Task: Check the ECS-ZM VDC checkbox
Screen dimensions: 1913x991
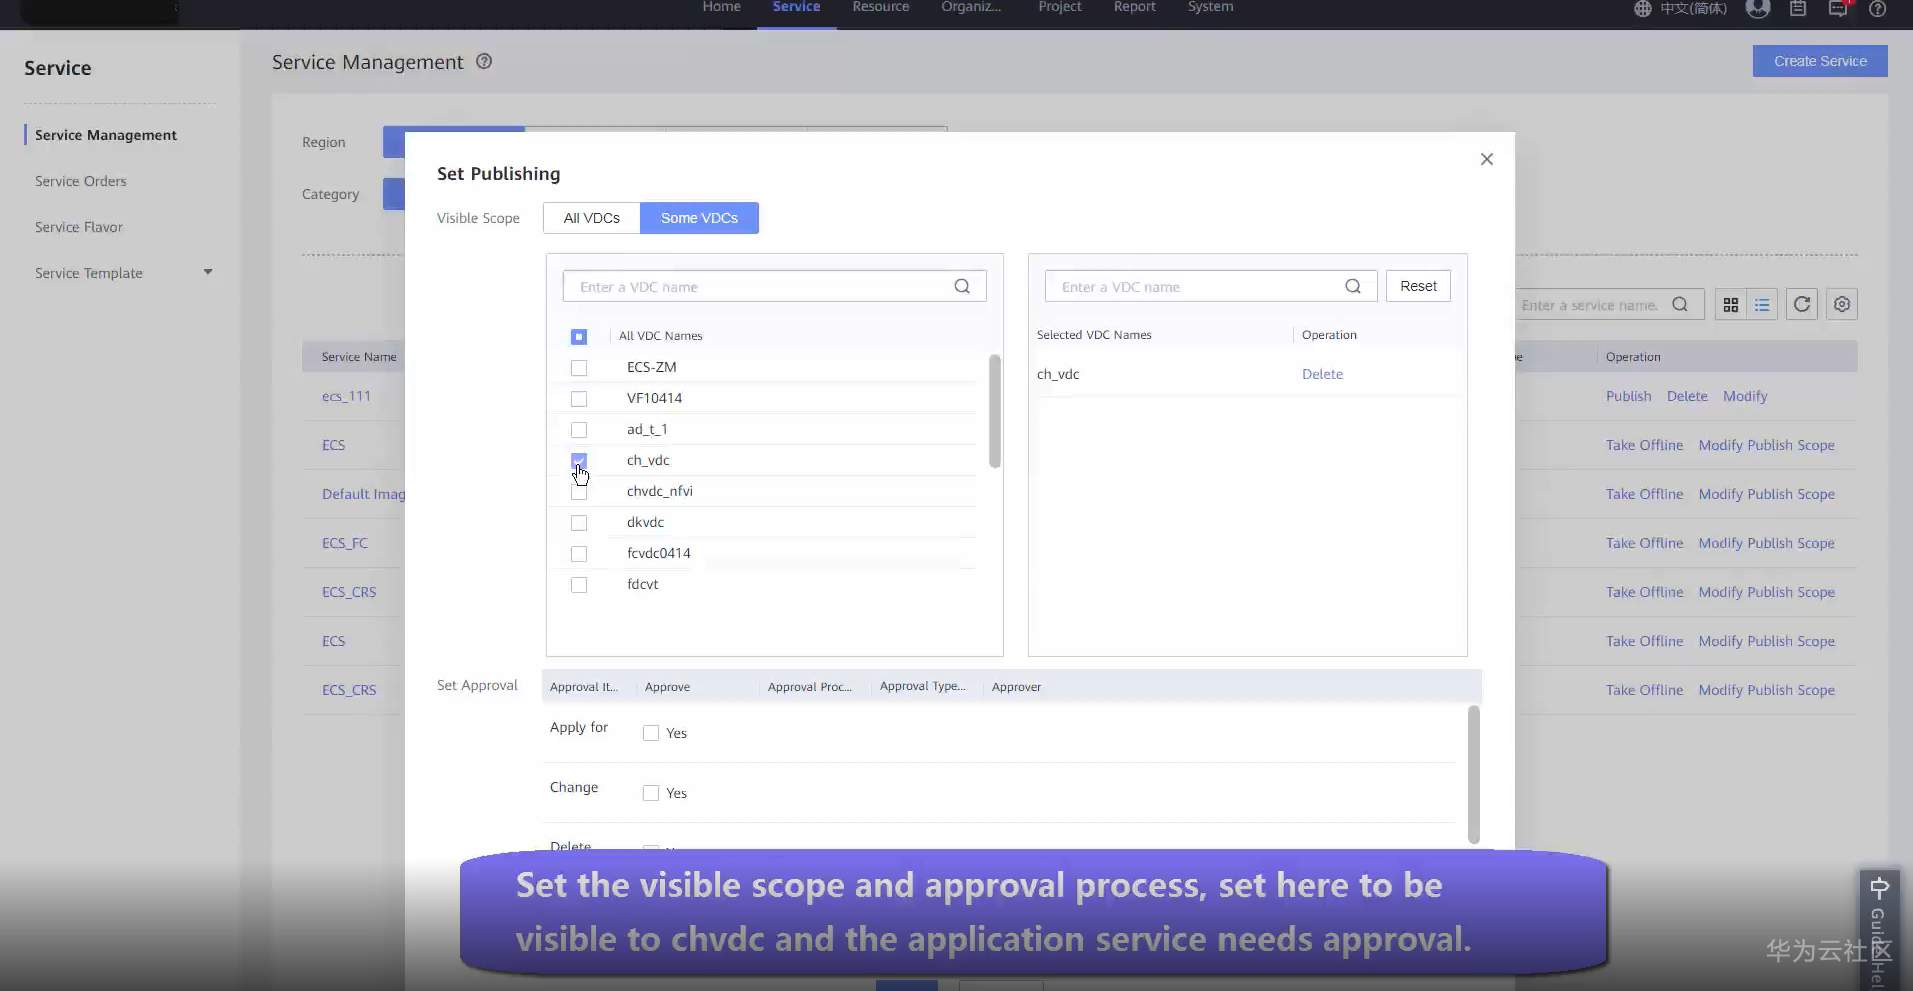Action: [579, 368]
